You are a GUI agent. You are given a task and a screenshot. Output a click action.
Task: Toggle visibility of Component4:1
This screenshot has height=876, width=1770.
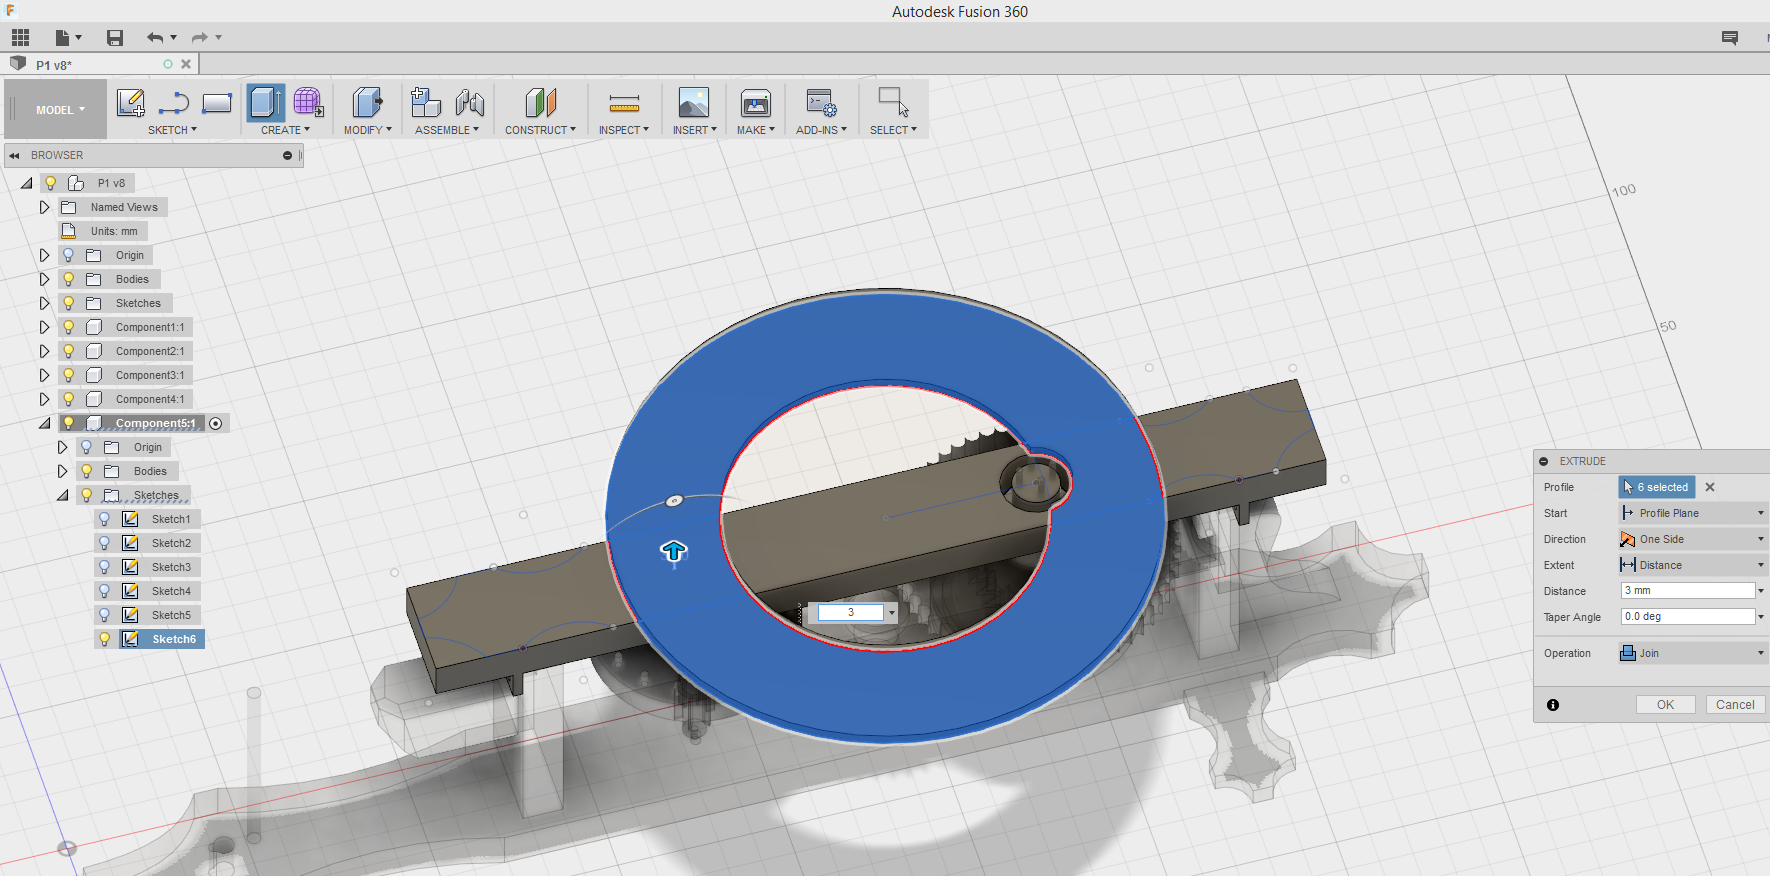coord(69,399)
